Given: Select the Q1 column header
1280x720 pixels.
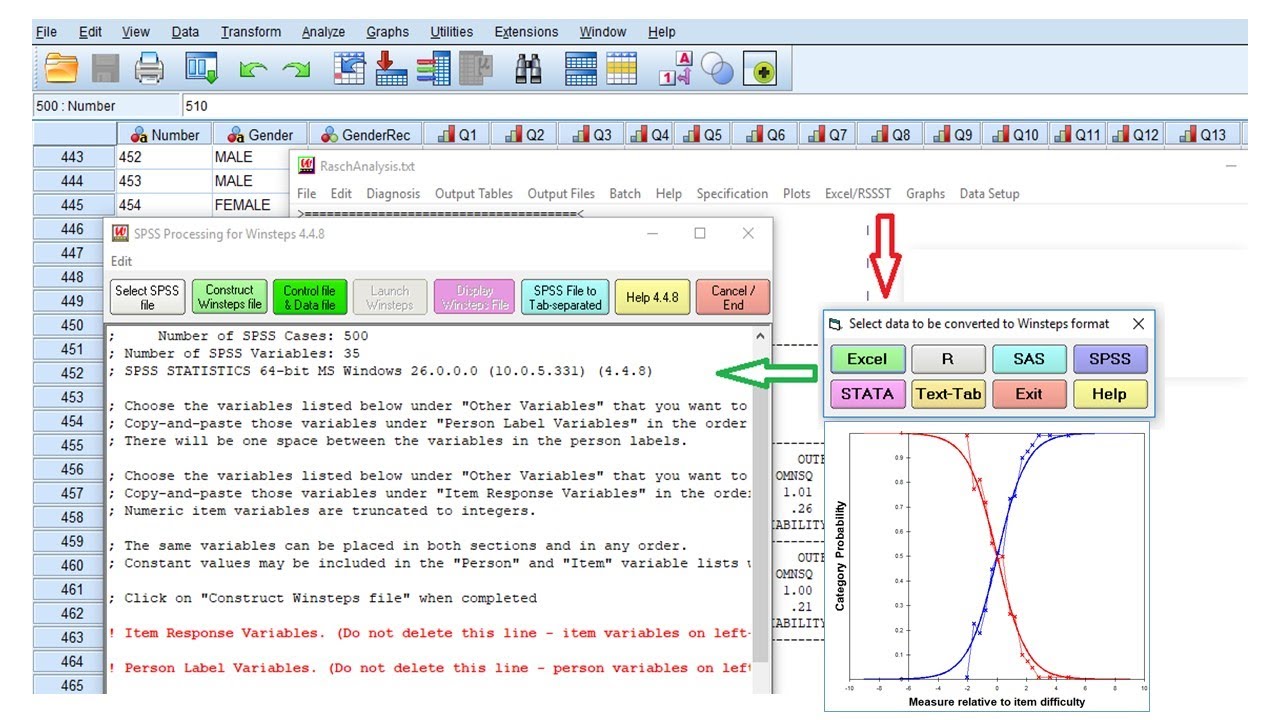Looking at the screenshot, I should click(x=457, y=135).
